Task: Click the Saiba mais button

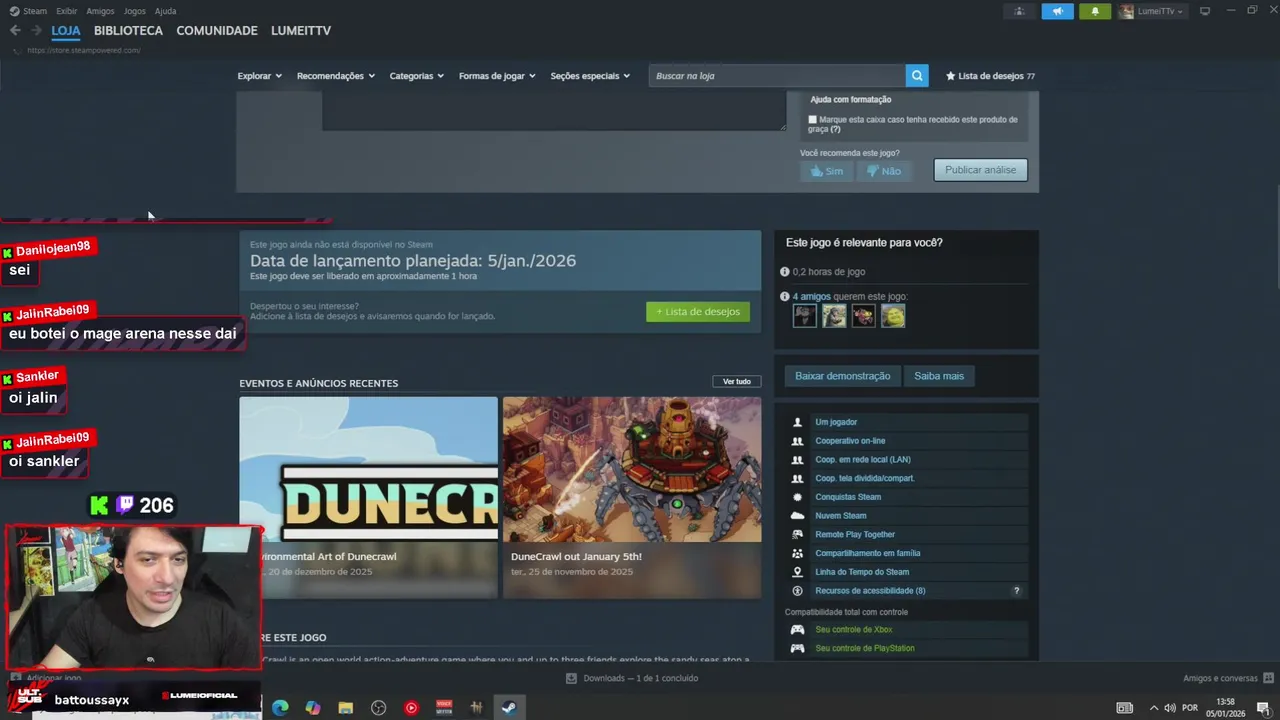Action: point(939,376)
